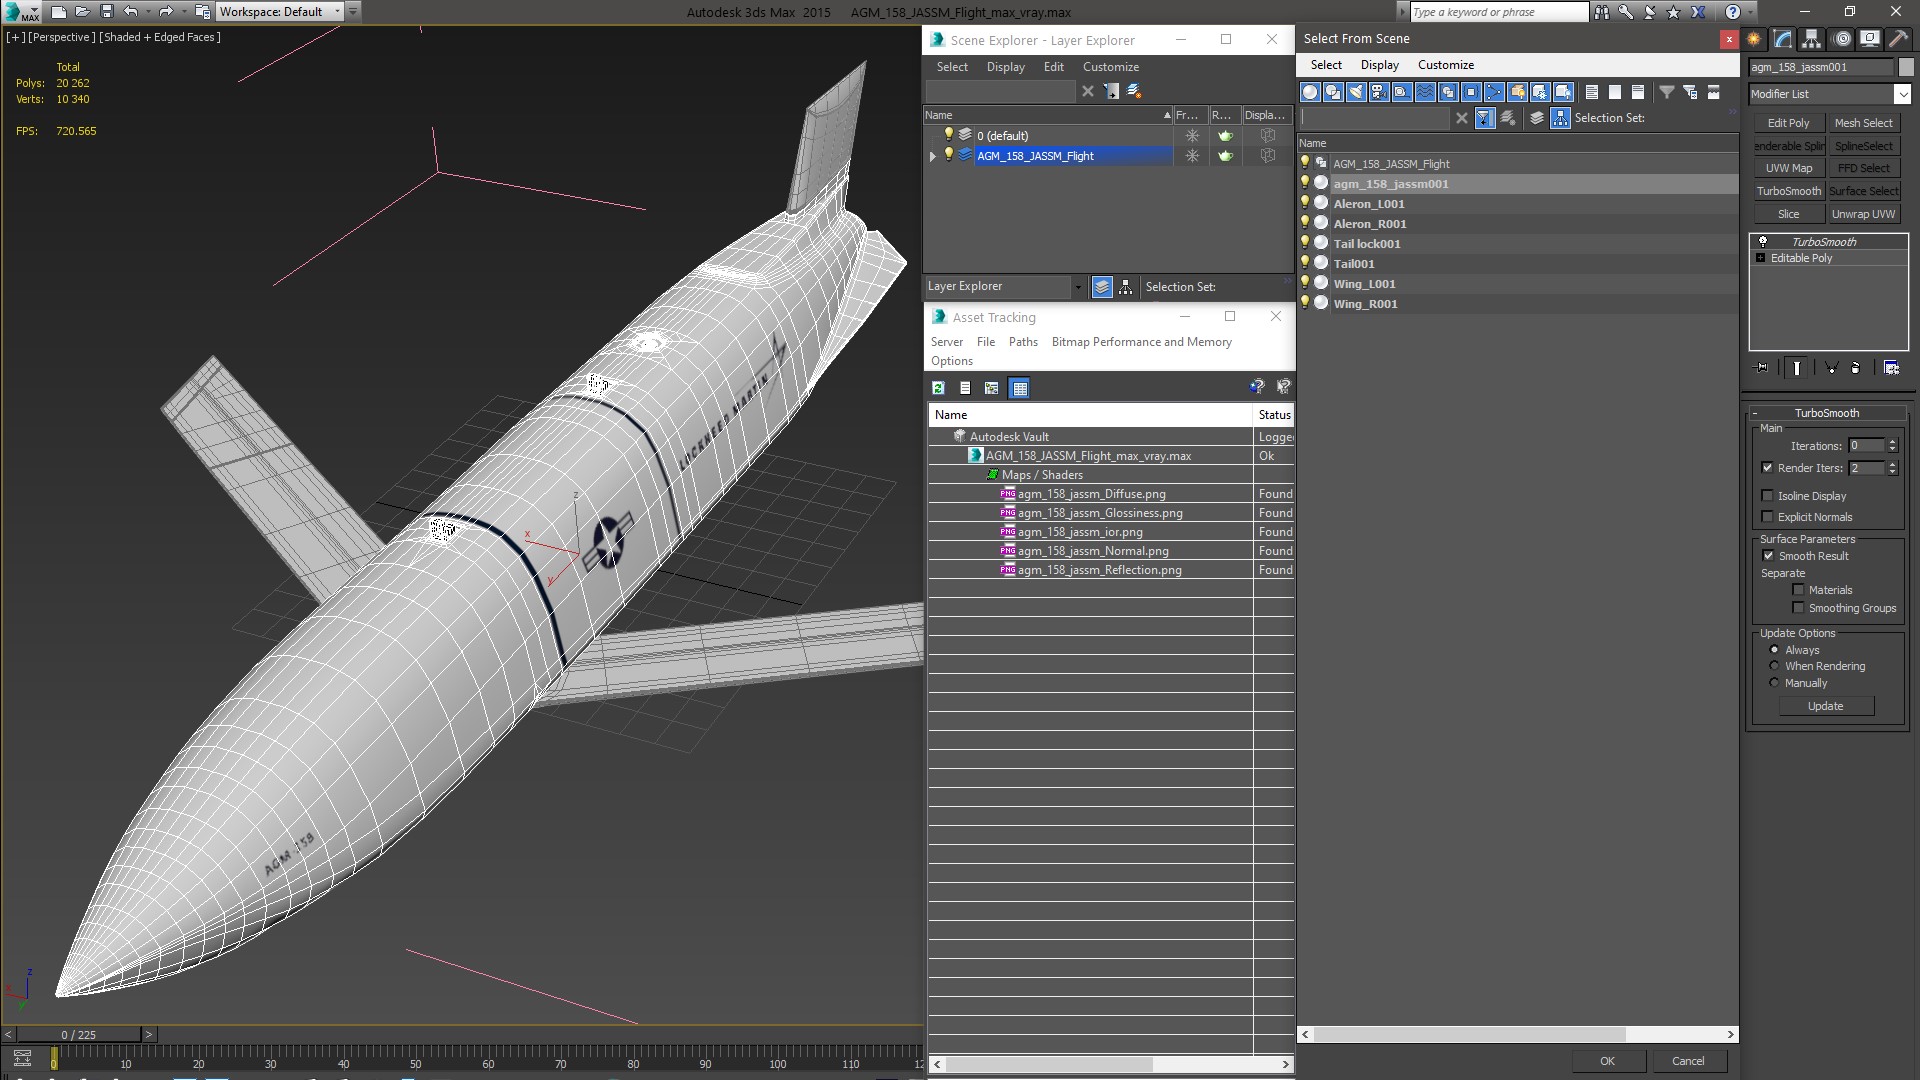This screenshot has height=1080, width=1920.
Task: Open Bitmap Performance and Memory menu
Action: pyautogui.click(x=1141, y=342)
